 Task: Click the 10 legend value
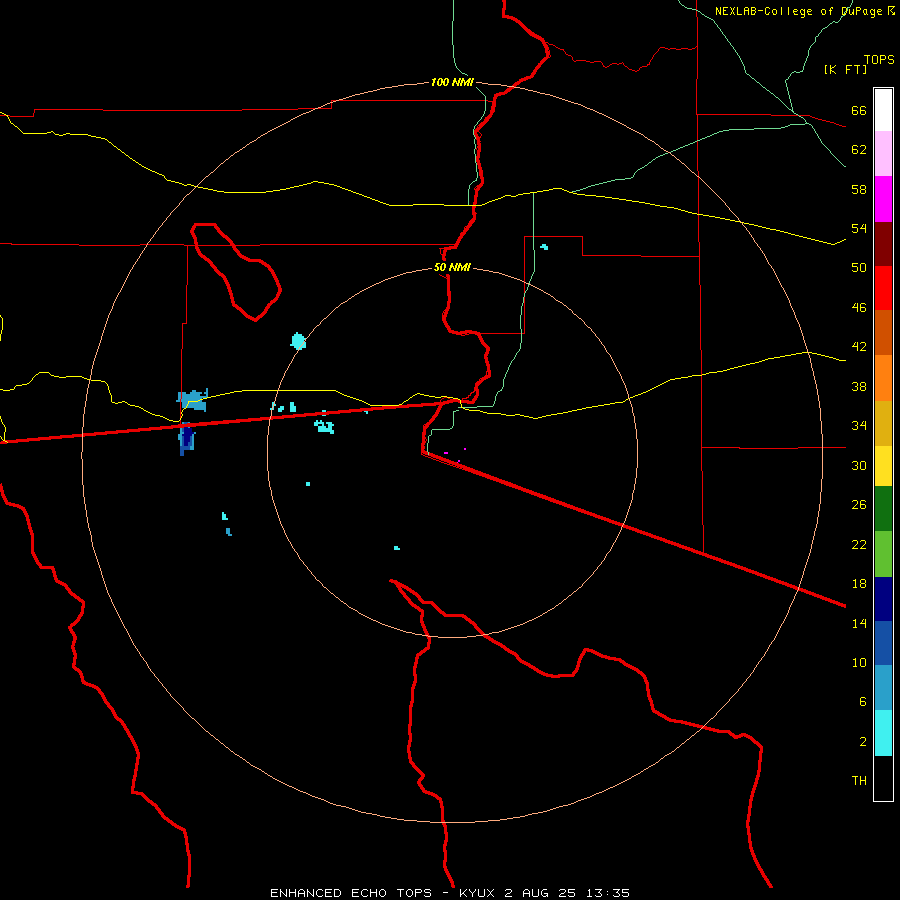(x=859, y=662)
